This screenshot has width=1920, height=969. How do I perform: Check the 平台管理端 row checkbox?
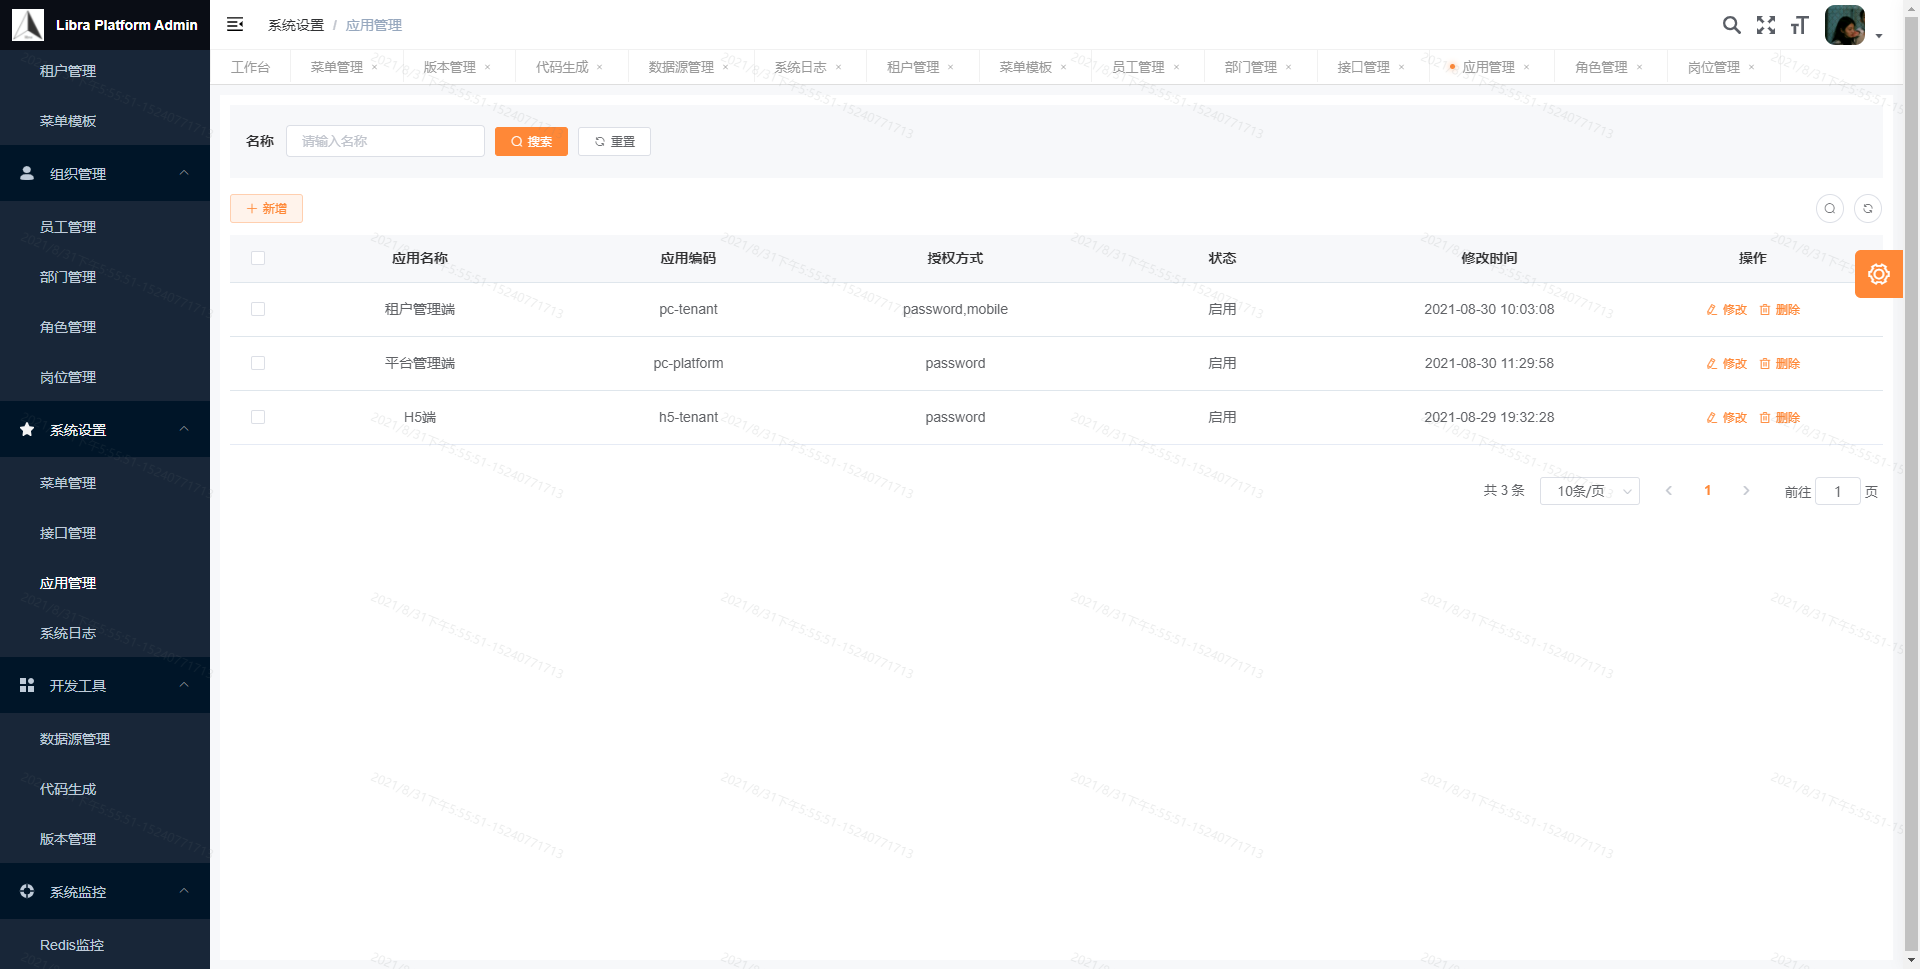click(x=258, y=363)
